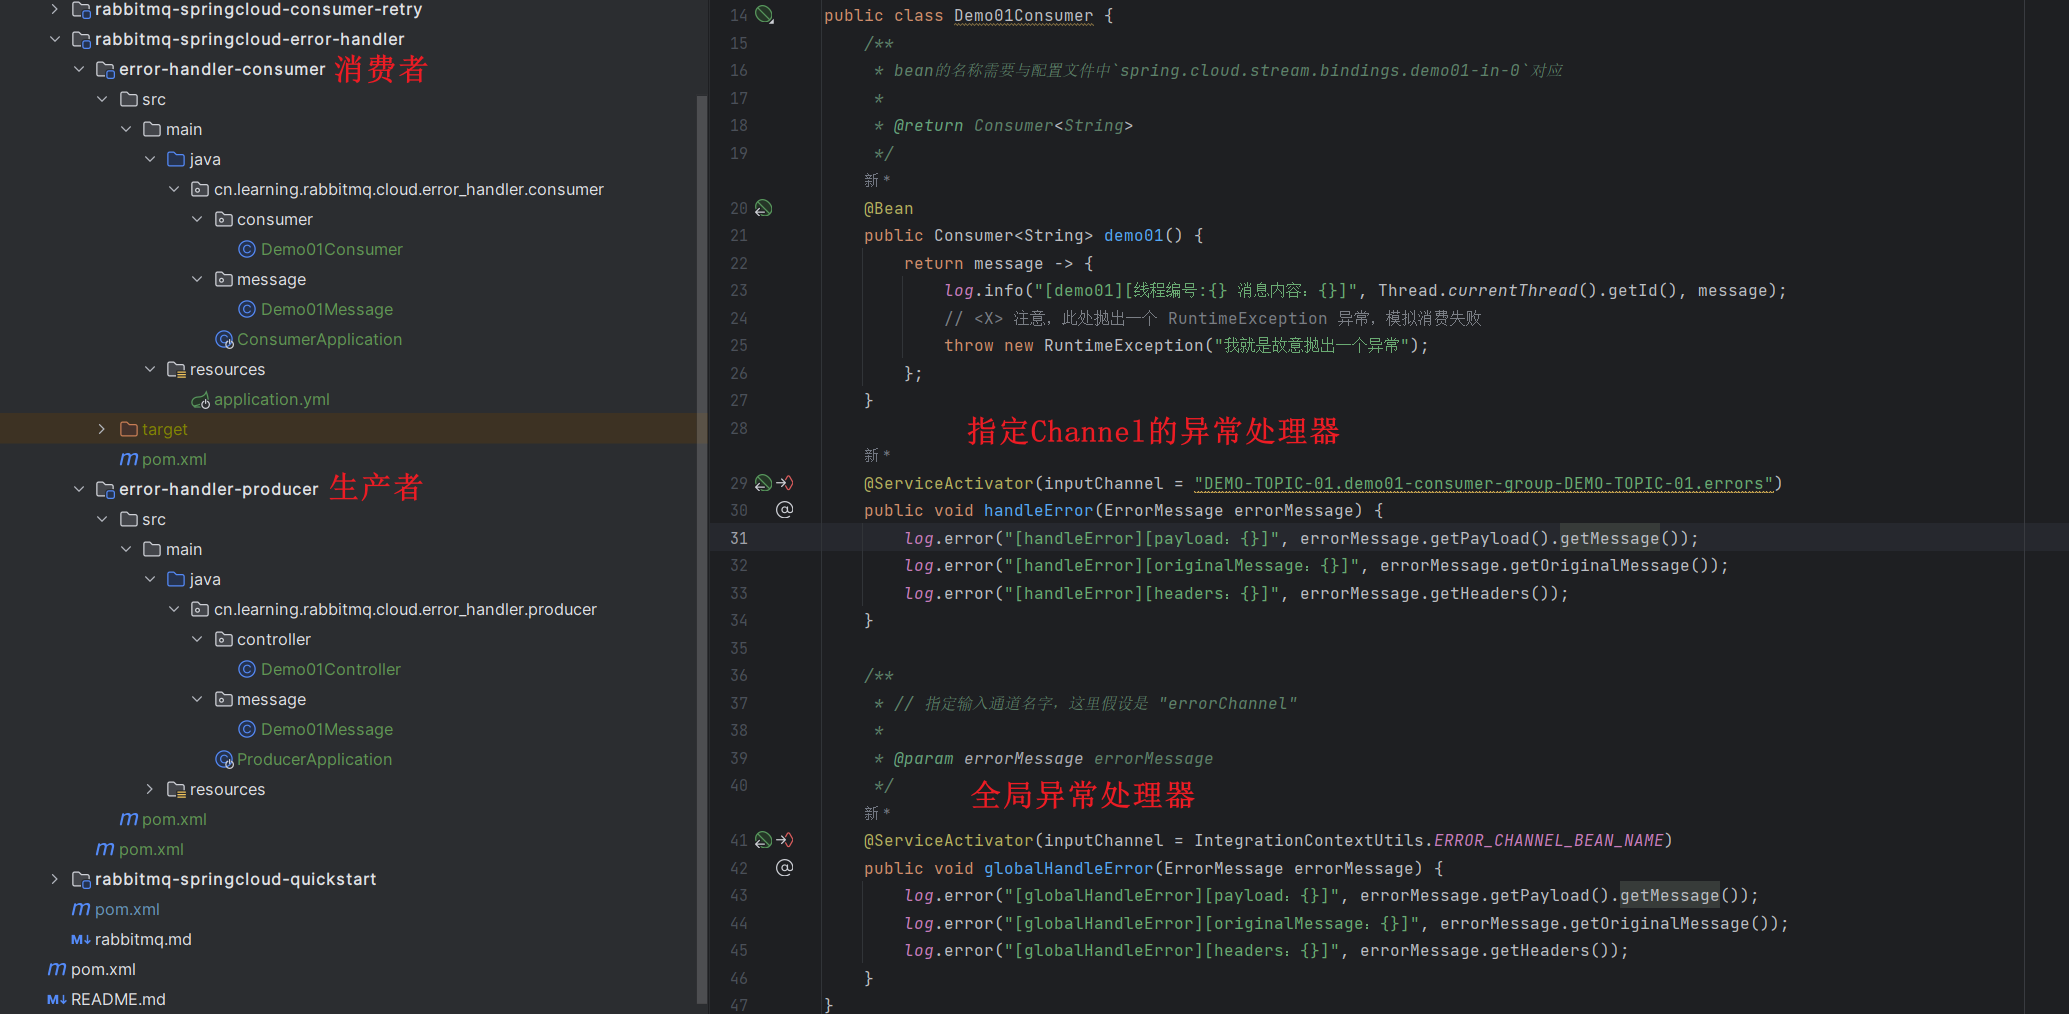Collapse the error-handler-producer folder

[78, 489]
